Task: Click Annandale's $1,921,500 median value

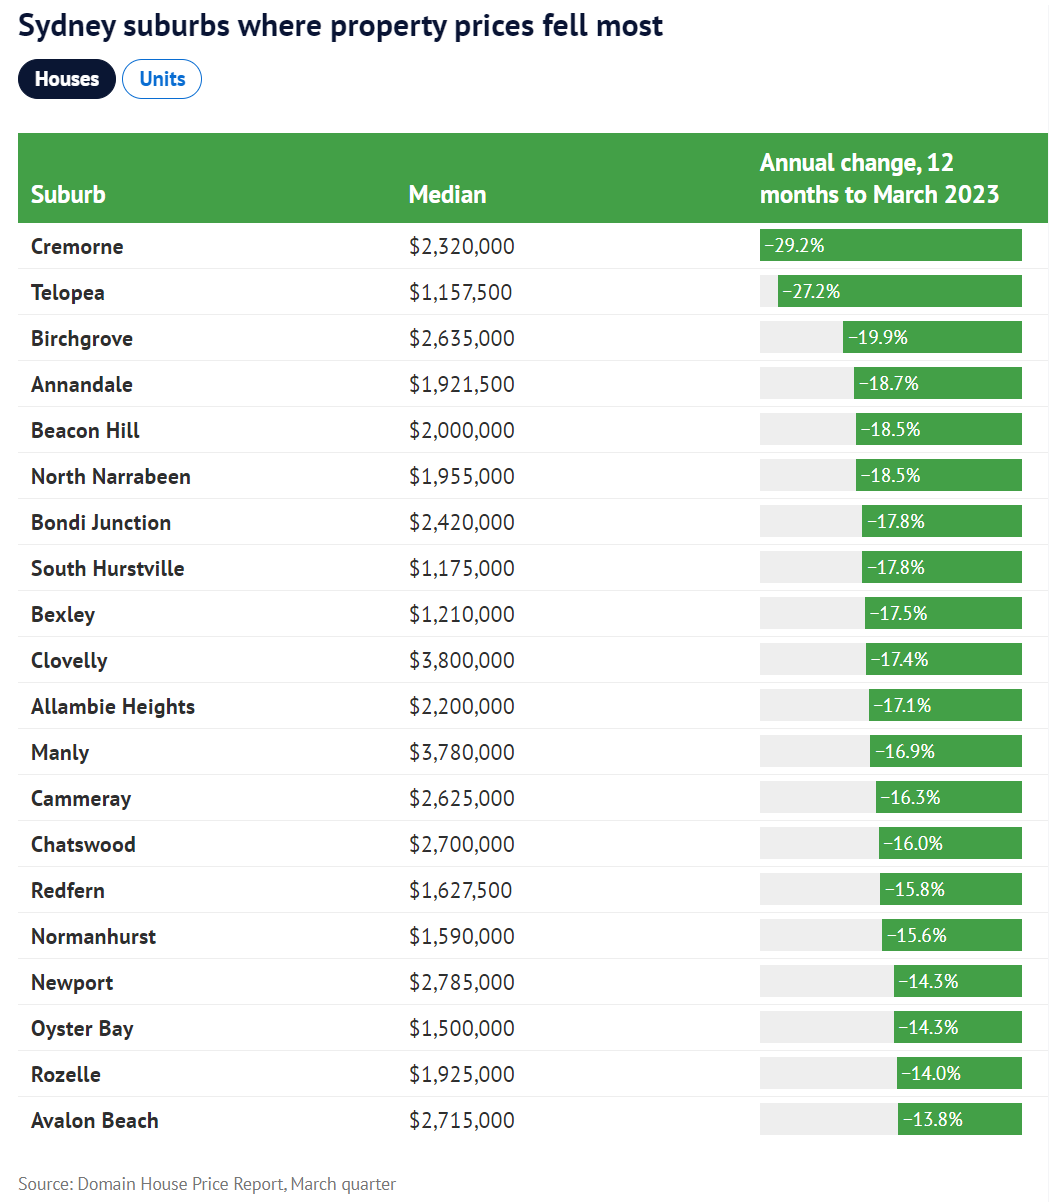Action: [x=461, y=384]
